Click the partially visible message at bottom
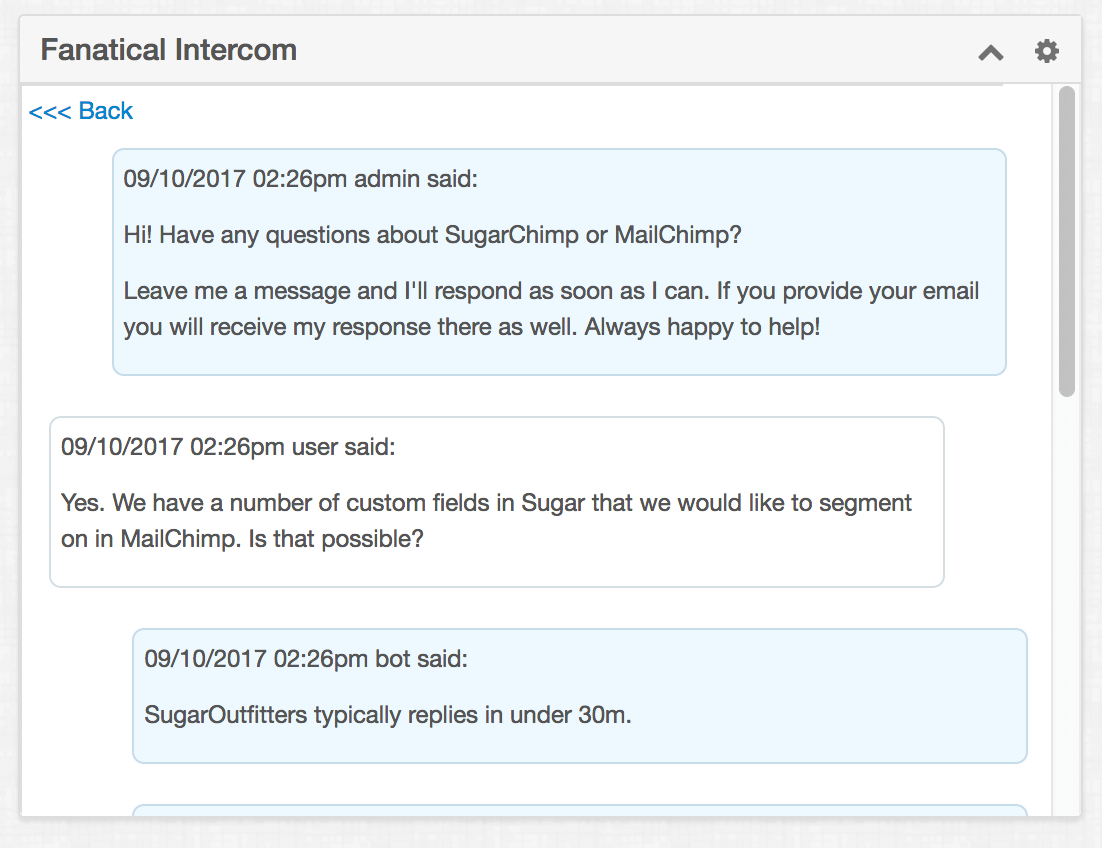The width and height of the screenshot is (1102, 848). tap(580, 810)
